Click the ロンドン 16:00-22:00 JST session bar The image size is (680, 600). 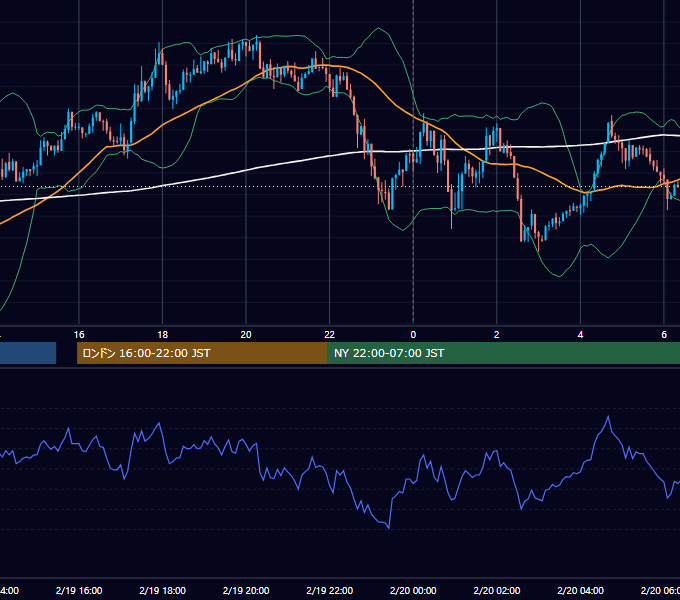(x=202, y=353)
